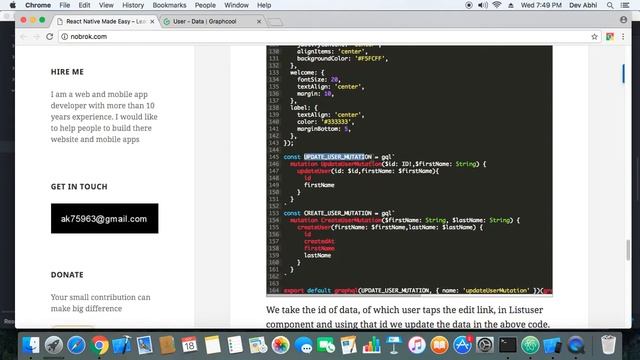Close the Graphcool tab
The width and height of the screenshot is (640, 360).
pos(259,22)
